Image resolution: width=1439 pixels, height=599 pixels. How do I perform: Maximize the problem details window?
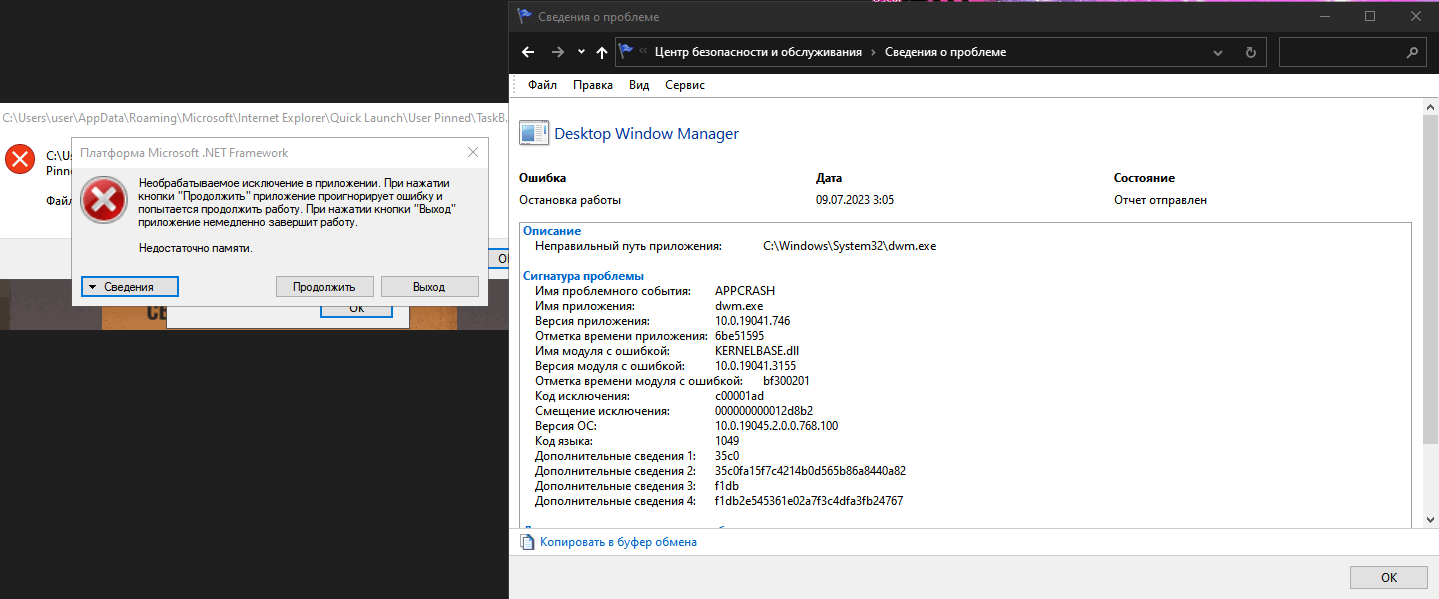(x=1370, y=16)
